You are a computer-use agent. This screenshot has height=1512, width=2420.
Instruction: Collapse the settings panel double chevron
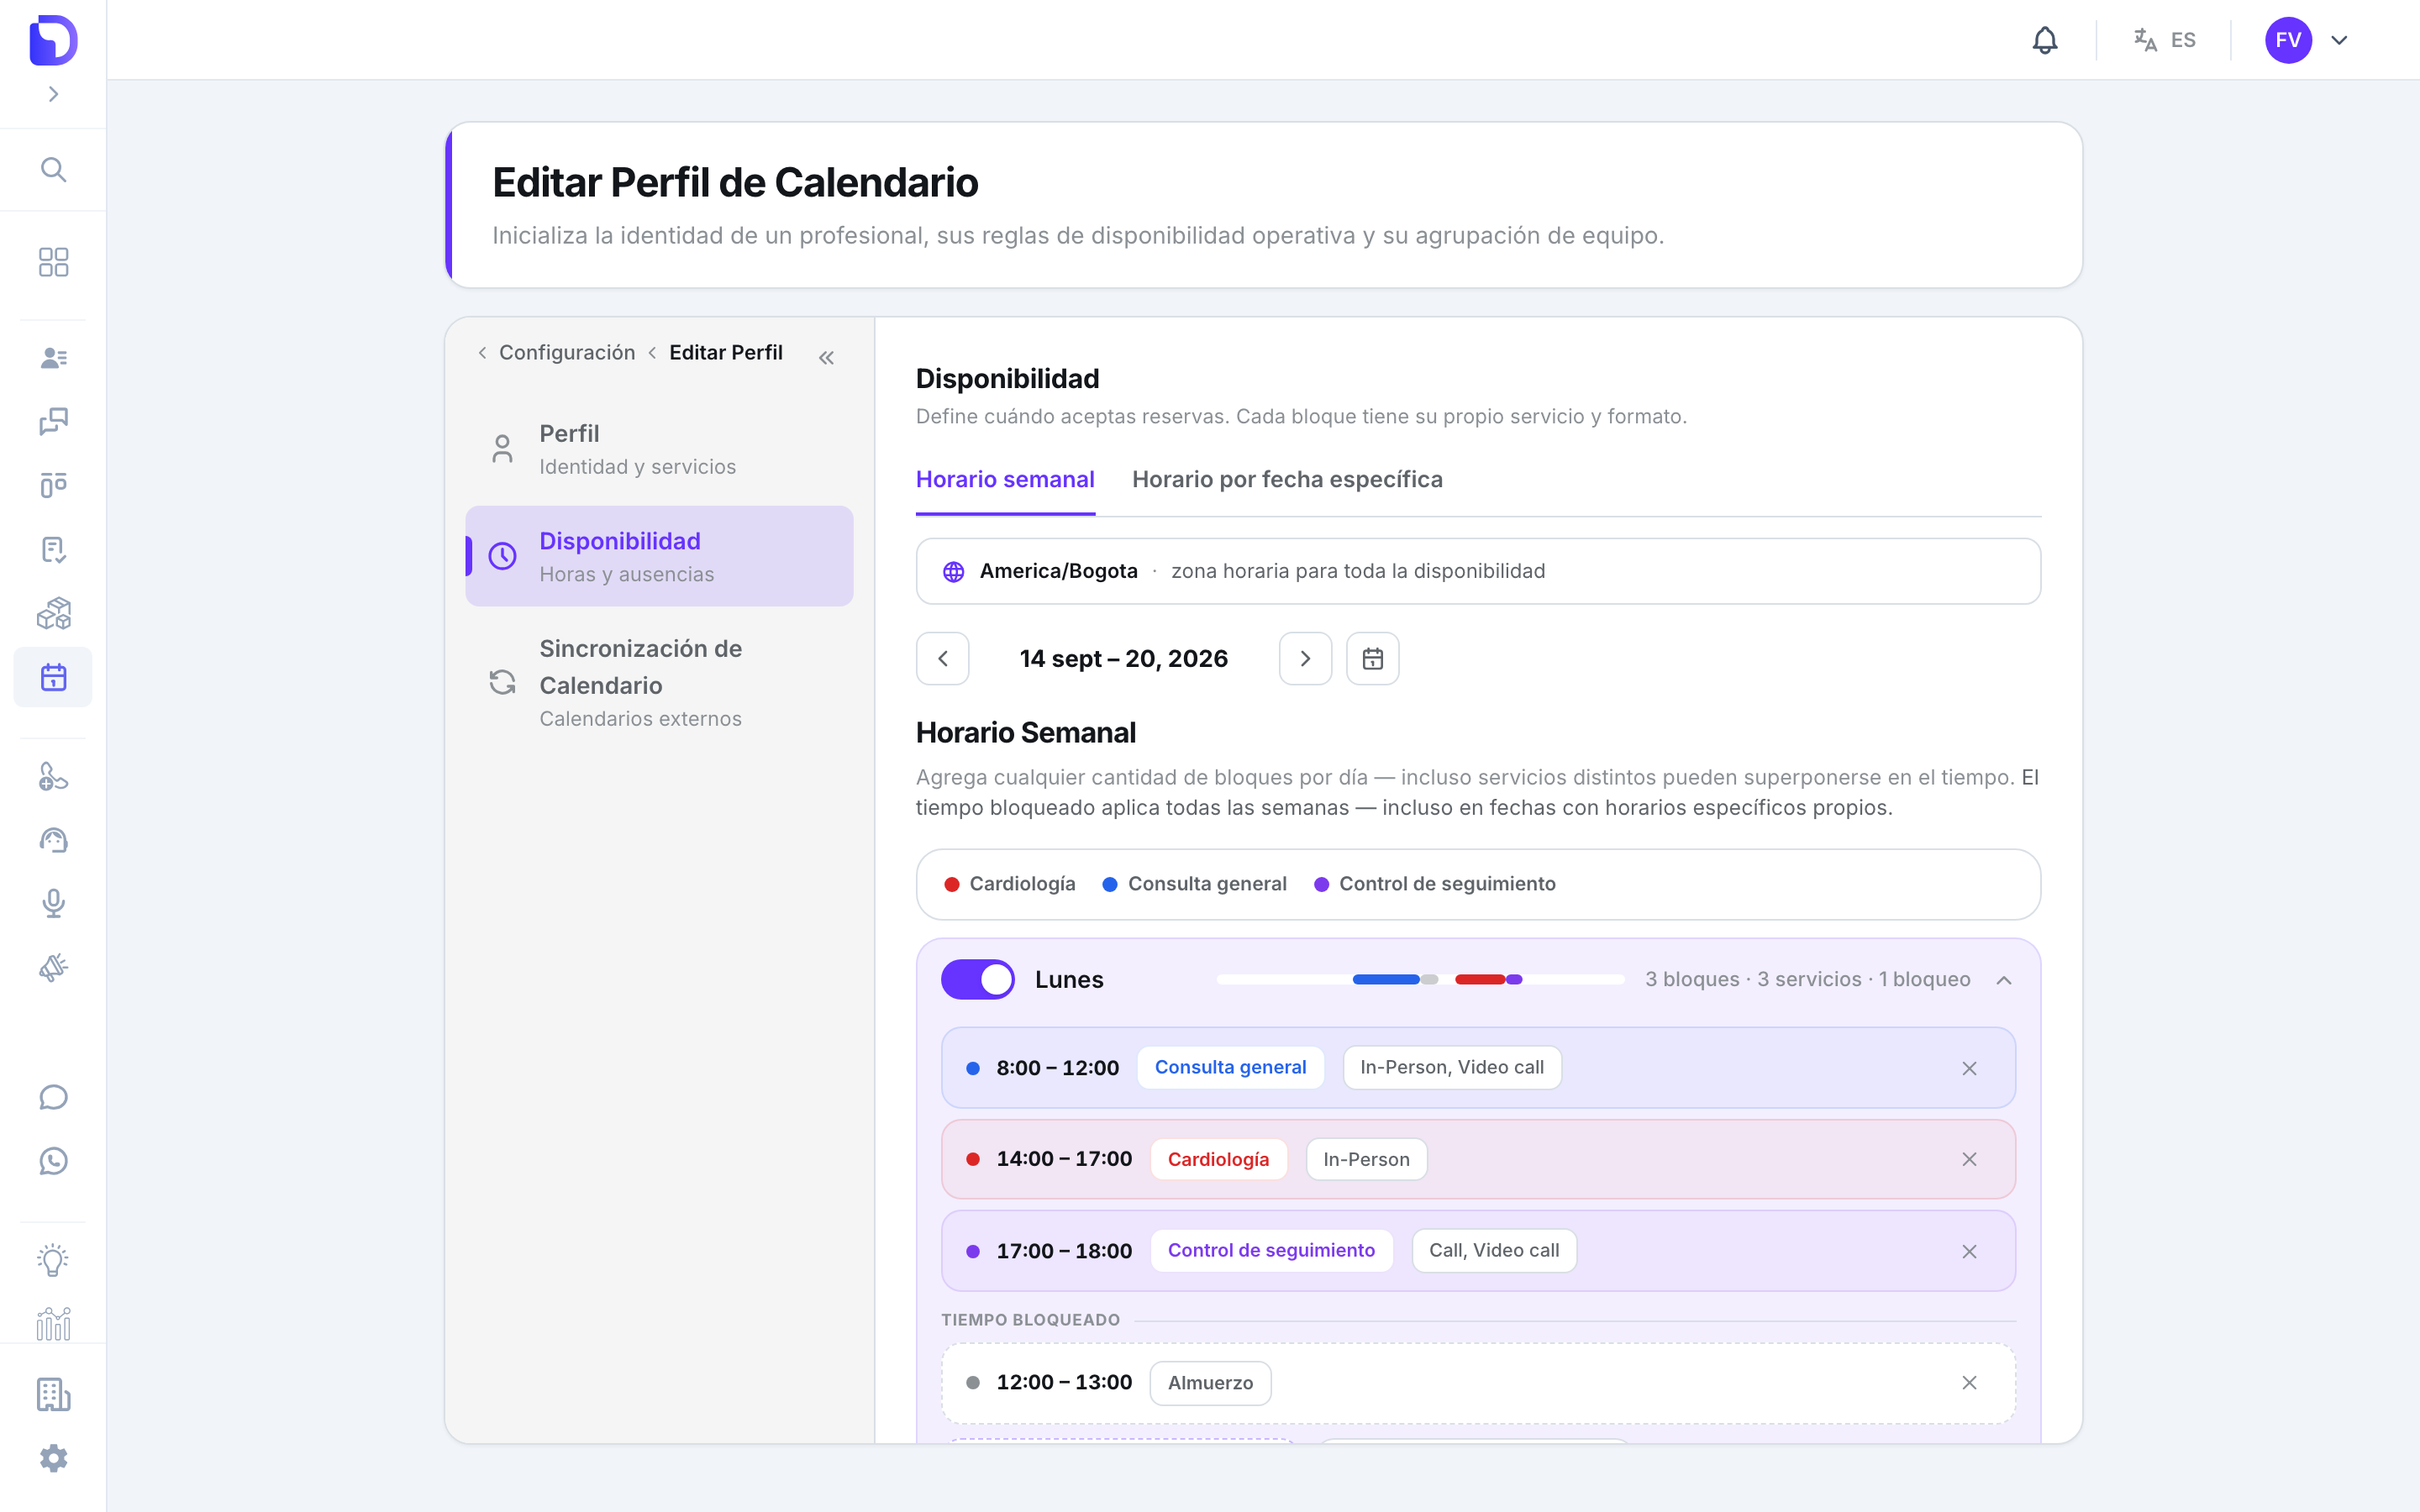click(826, 357)
